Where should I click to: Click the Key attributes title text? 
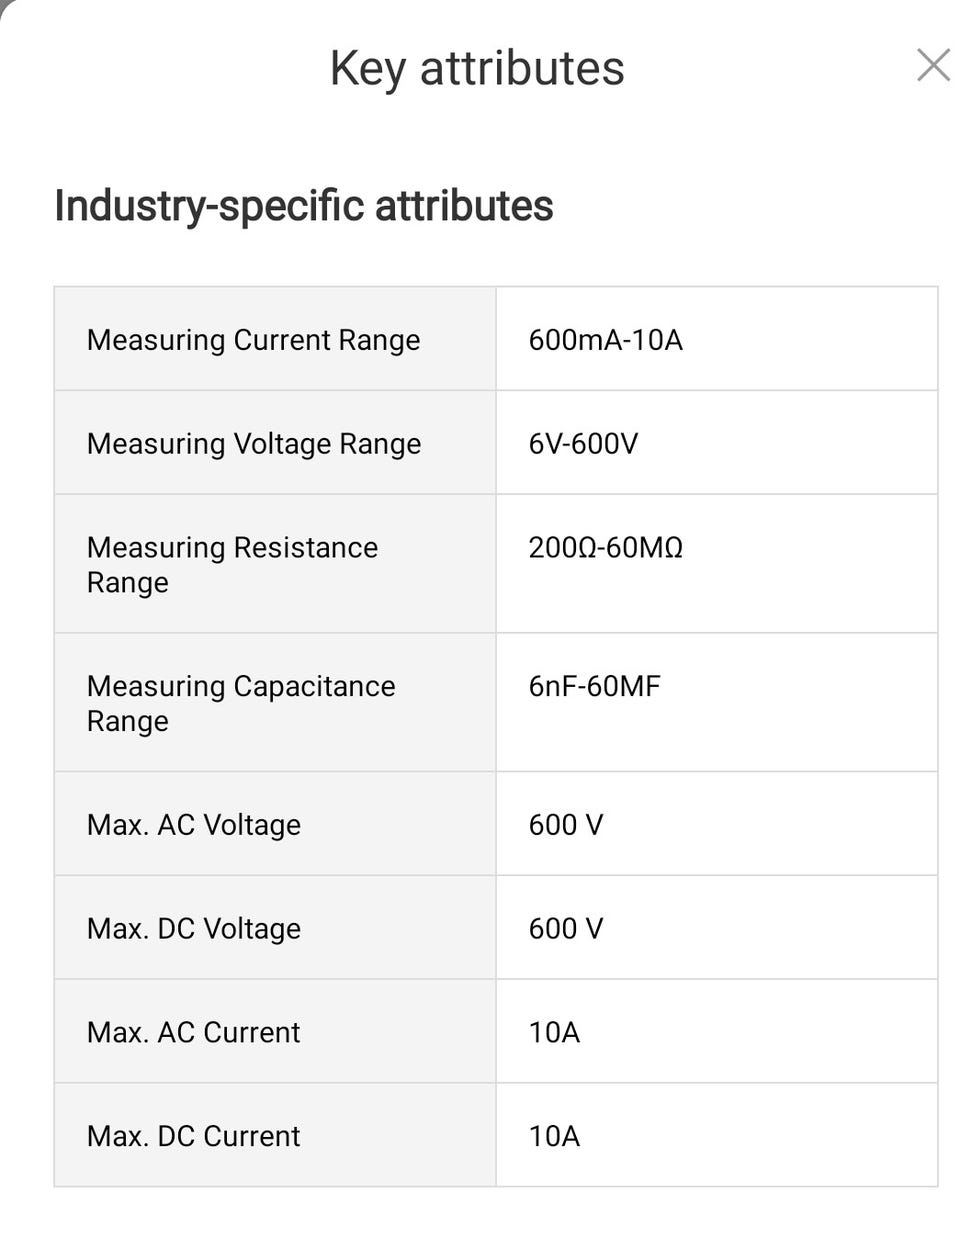[x=477, y=69]
